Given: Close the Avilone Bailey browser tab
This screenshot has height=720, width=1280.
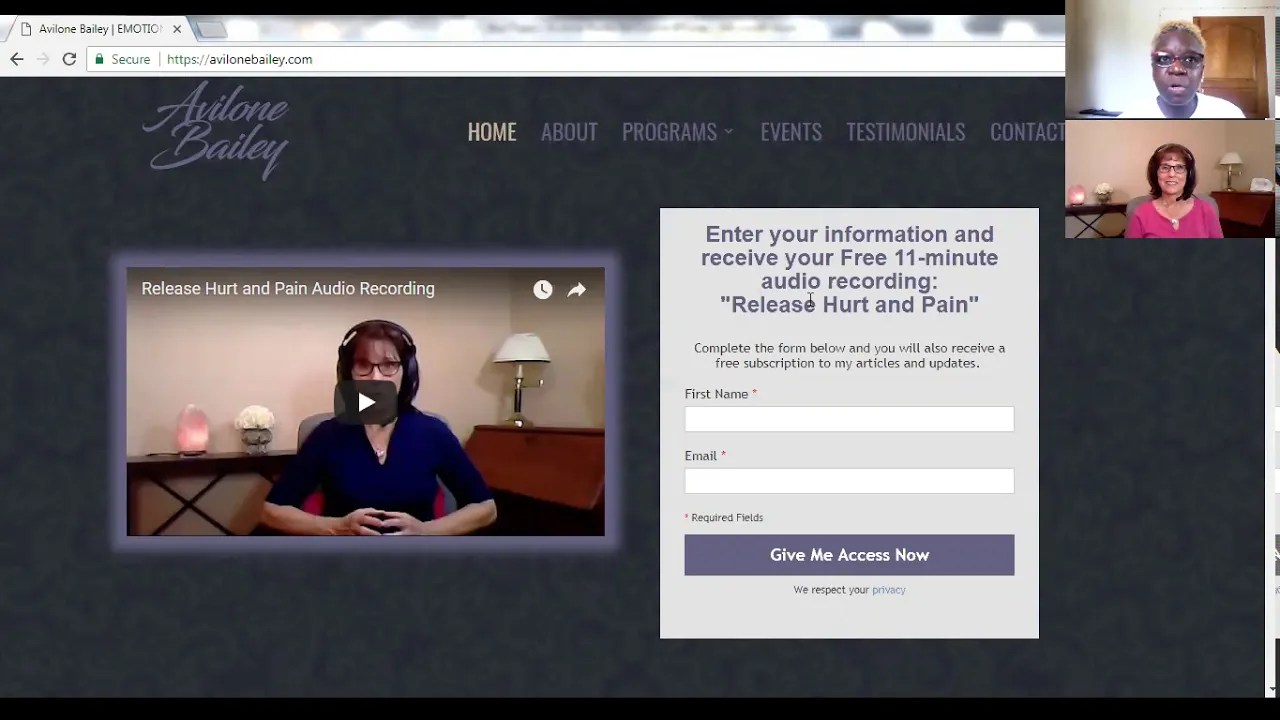Looking at the screenshot, I should pos(177,29).
